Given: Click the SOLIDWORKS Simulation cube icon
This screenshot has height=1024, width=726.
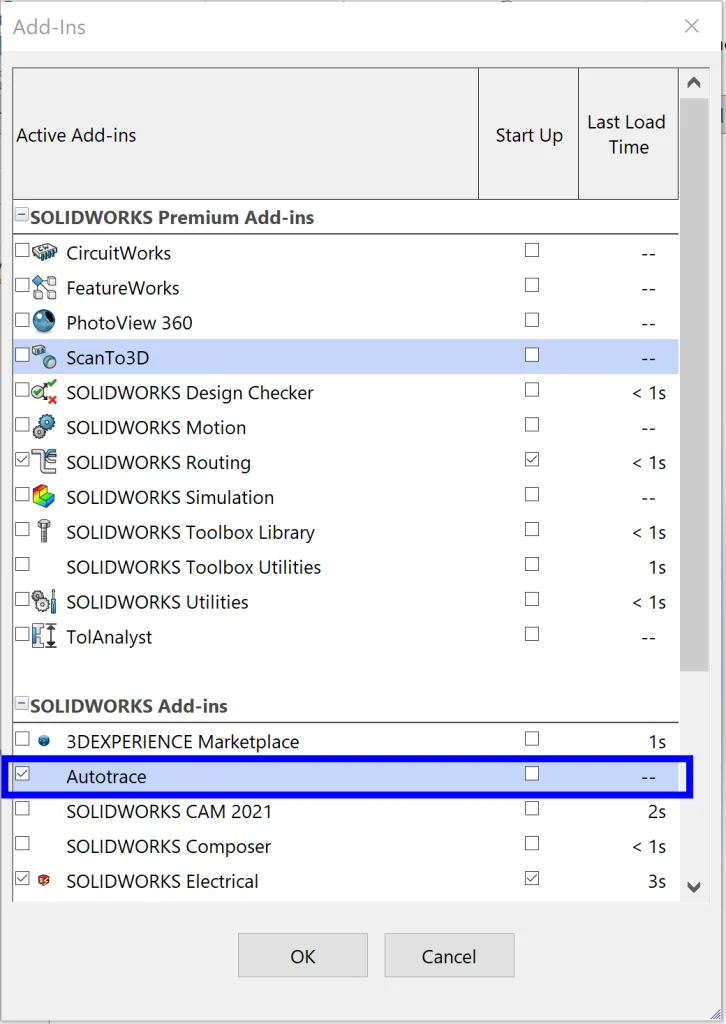Looking at the screenshot, I should click(45, 497).
